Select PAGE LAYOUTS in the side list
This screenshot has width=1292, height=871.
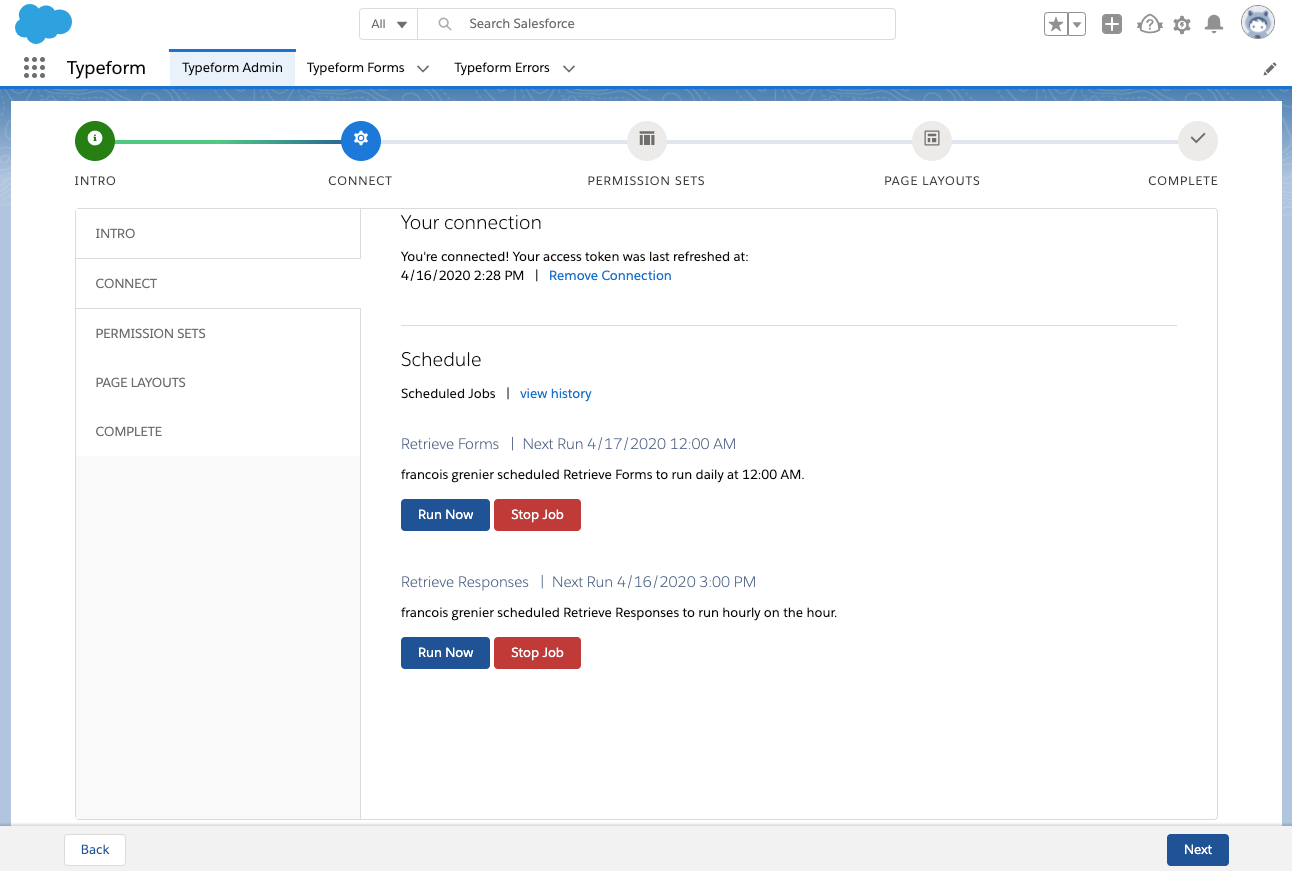pyautogui.click(x=218, y=382)
